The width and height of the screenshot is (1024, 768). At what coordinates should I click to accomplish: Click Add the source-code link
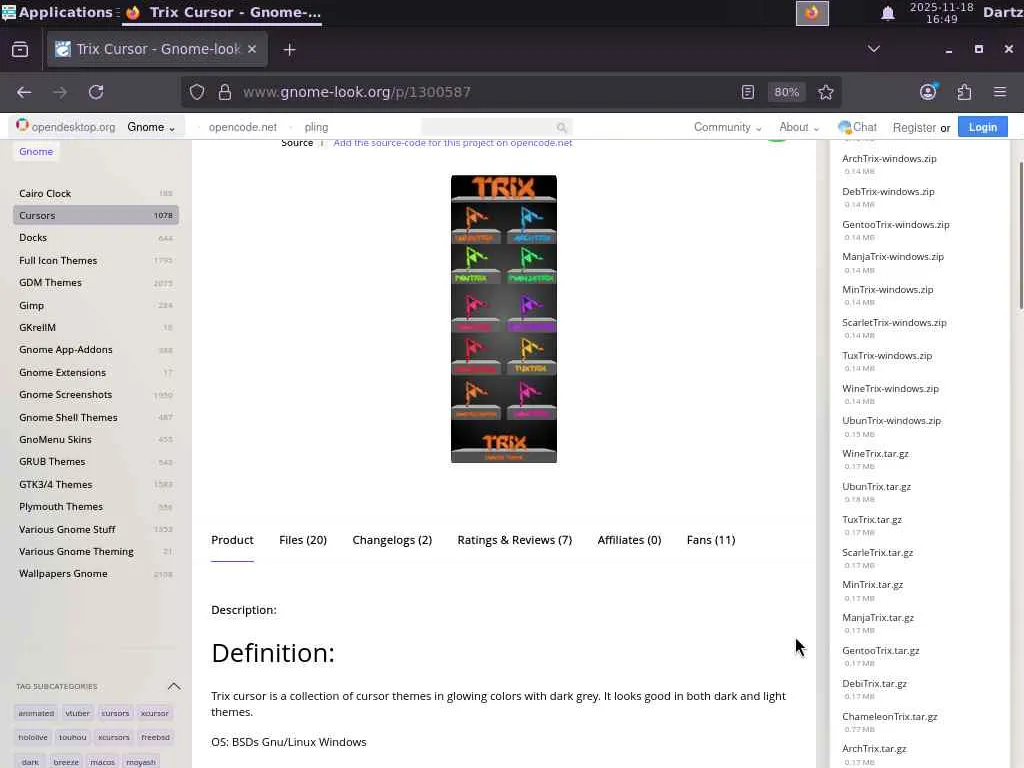453,142
